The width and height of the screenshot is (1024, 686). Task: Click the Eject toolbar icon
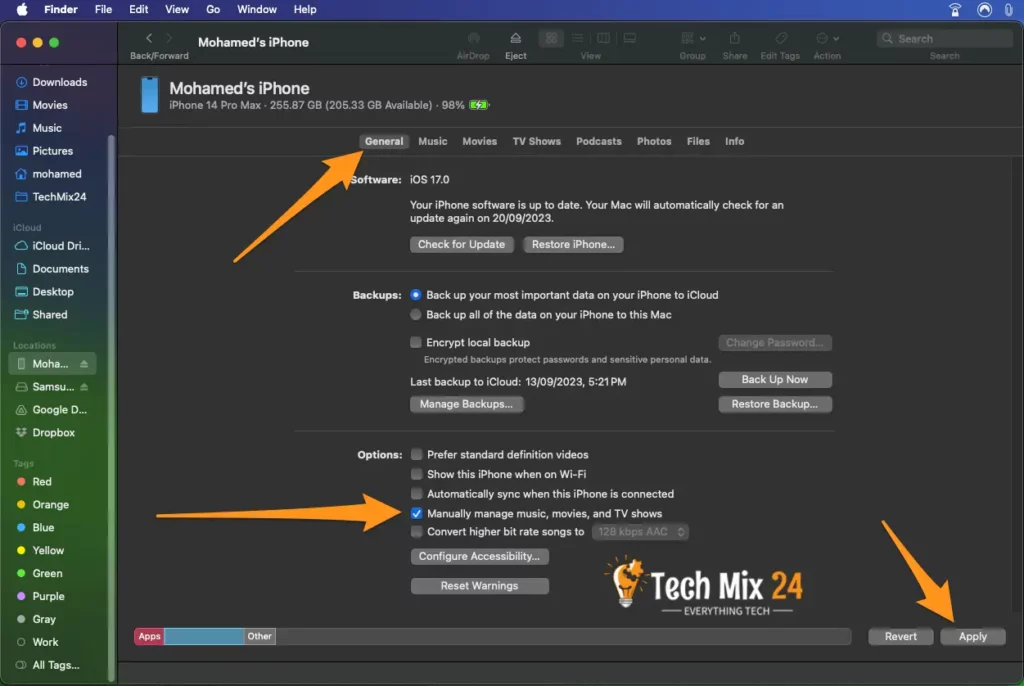pos(515,39)
